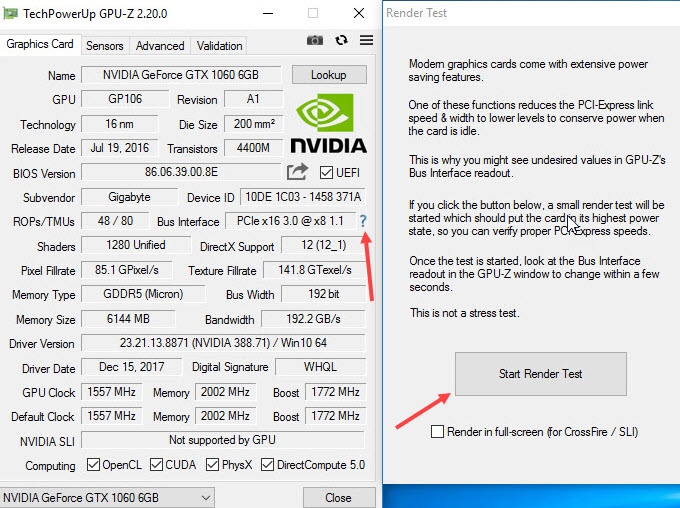Click the Driver Date field Dec 15, 2017
Image resolution: width=680 pixels, height=508 pixels.
point(131,367)
